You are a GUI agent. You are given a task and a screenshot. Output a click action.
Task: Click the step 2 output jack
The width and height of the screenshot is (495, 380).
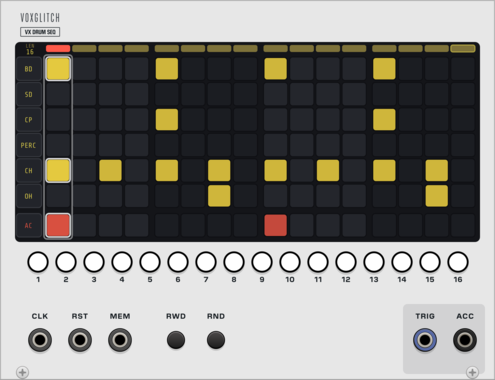point(66,262)
